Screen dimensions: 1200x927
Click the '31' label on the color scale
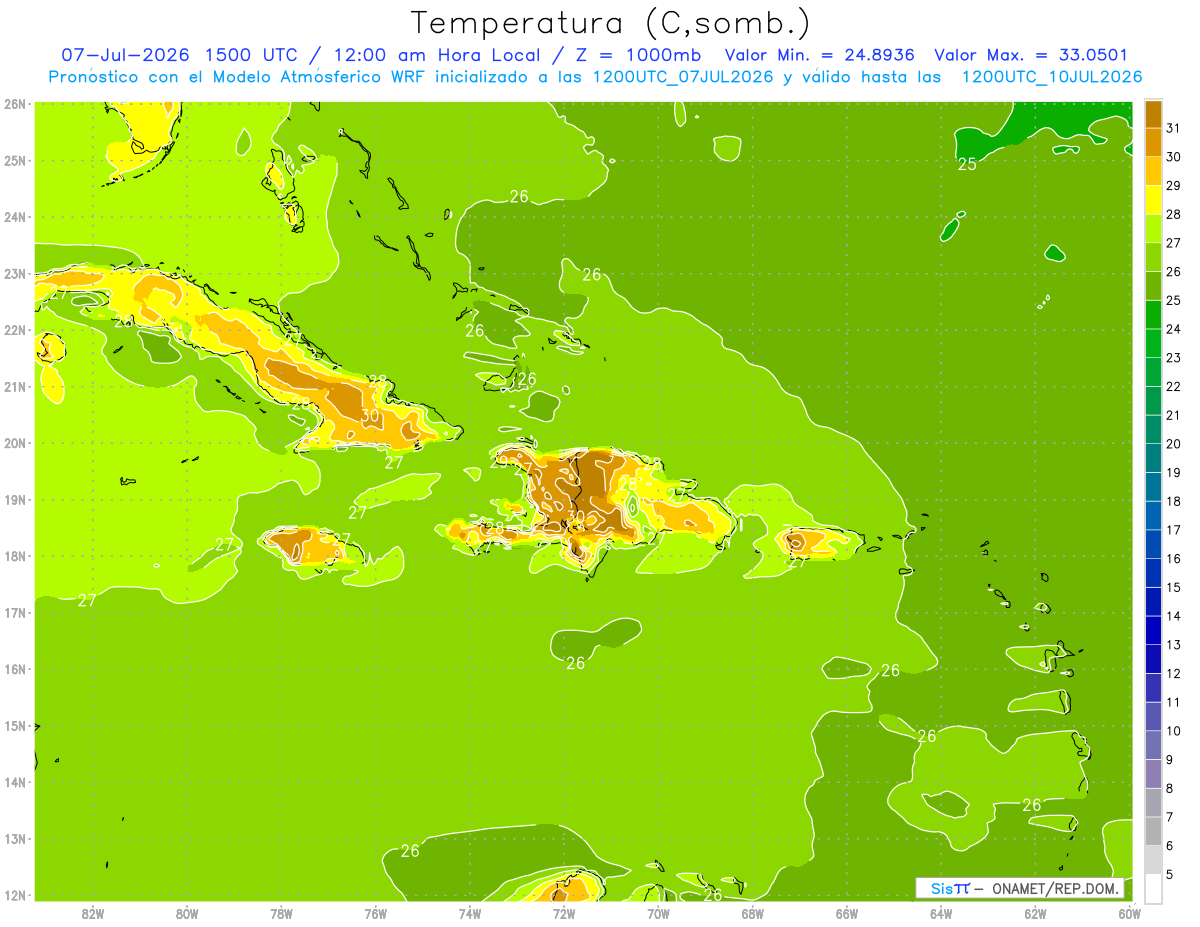[1172, 128]
